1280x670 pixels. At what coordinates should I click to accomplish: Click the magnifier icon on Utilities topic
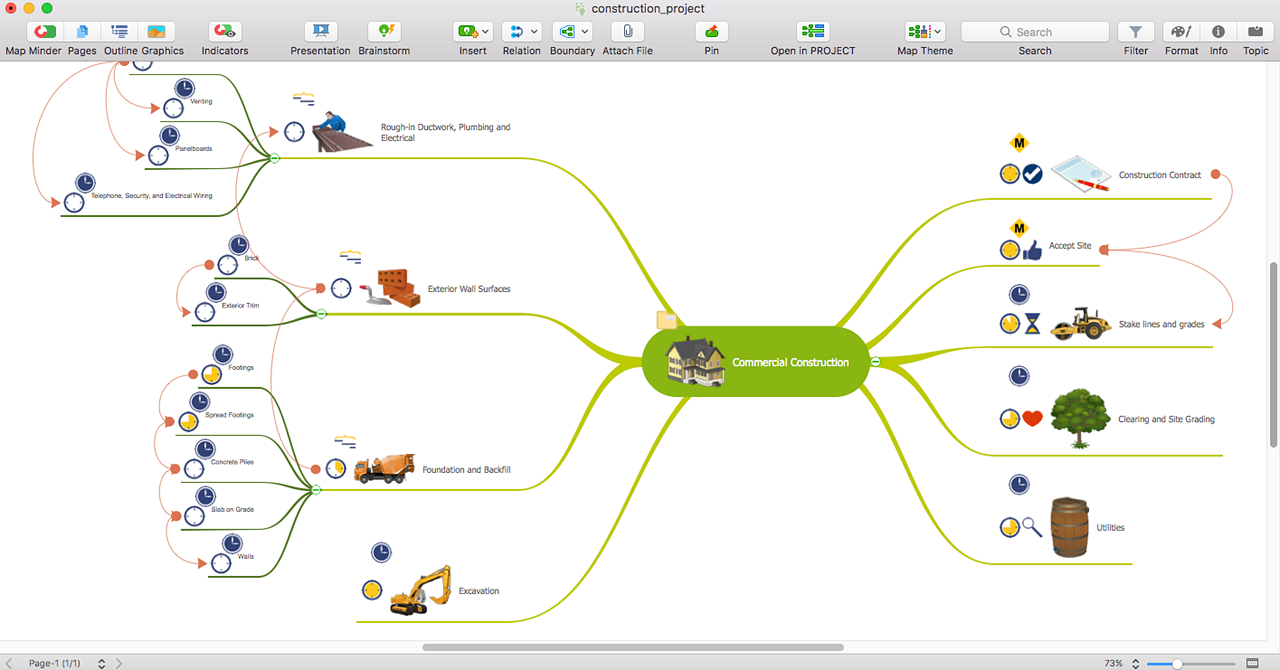click(x=1033, y=526)
